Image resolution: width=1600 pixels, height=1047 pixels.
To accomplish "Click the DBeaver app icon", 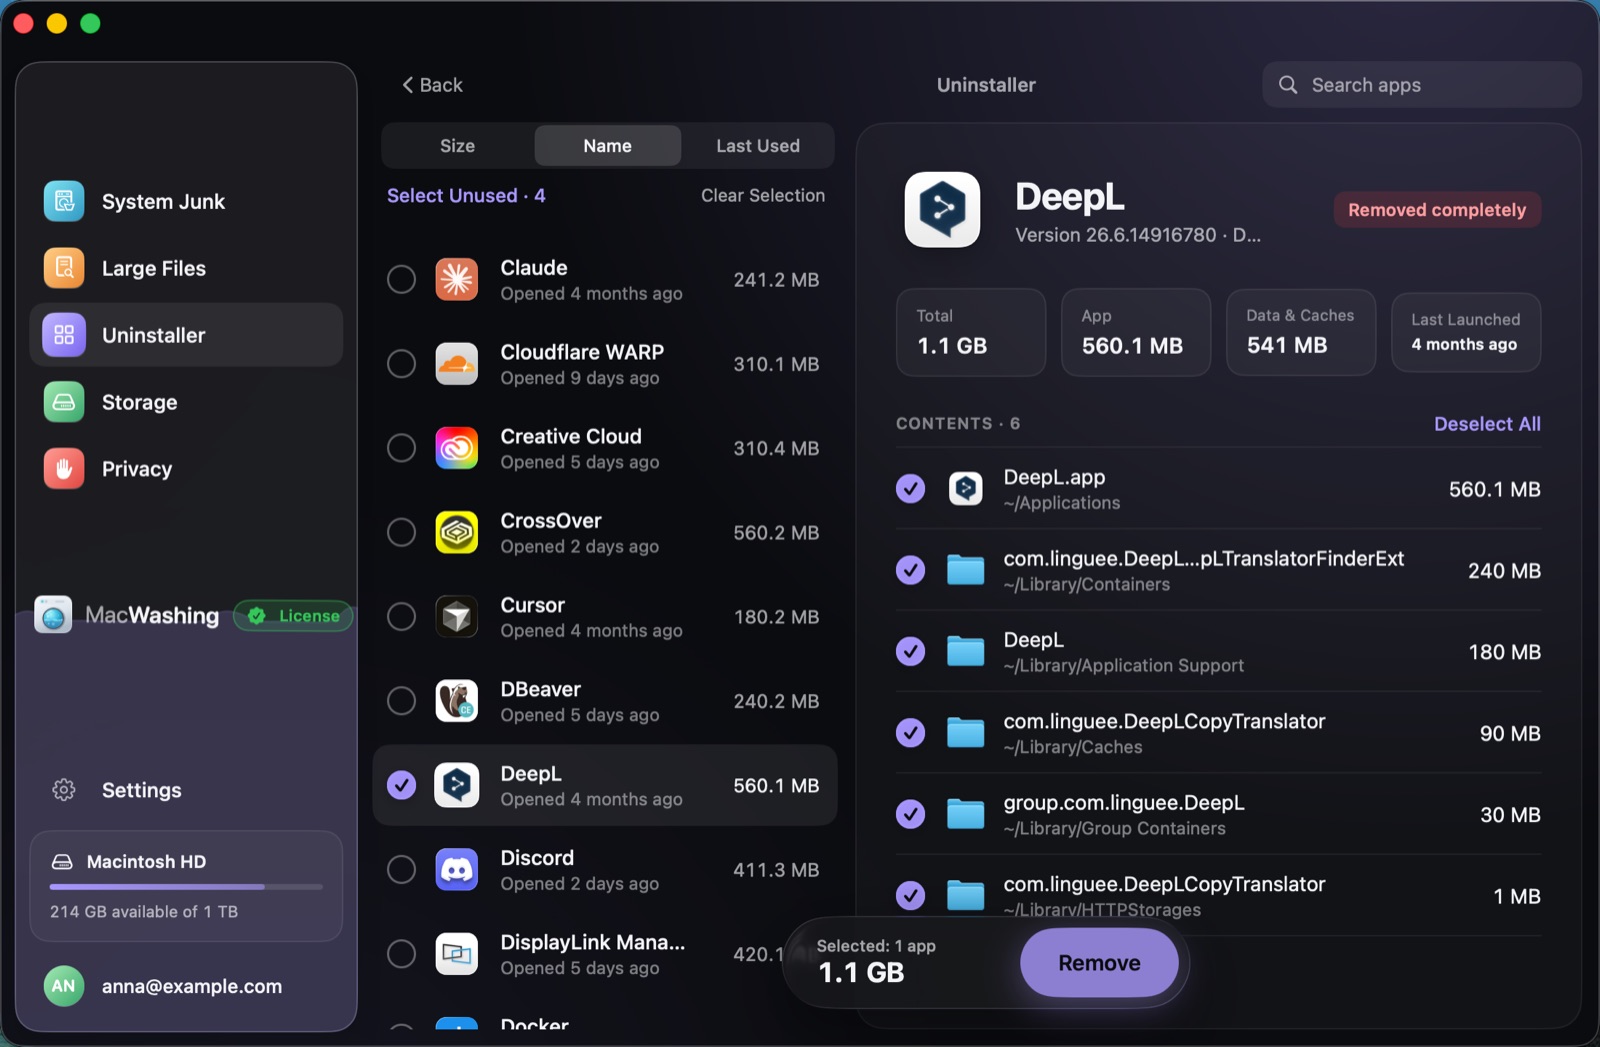I will 457,701.
